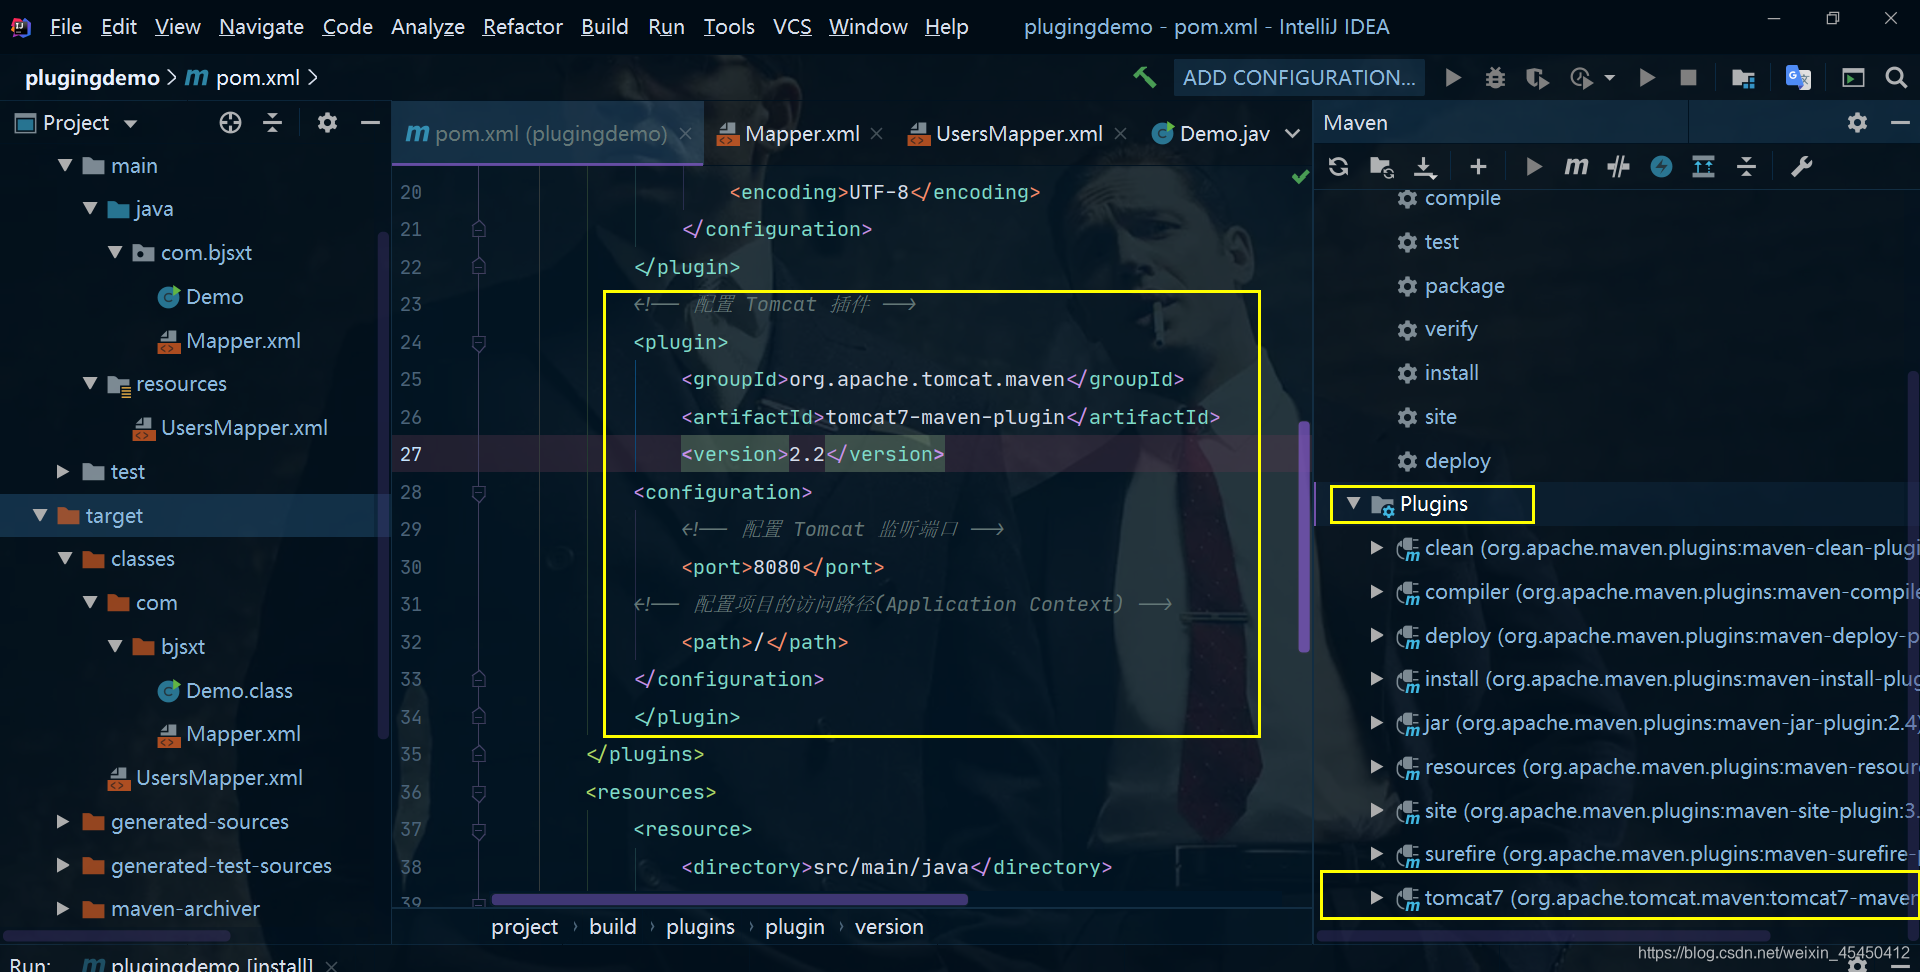The width and height of the screenshot is (1920, 972).
Task: Reload all Maven projects icon
Action: [x=1338, y=166]
